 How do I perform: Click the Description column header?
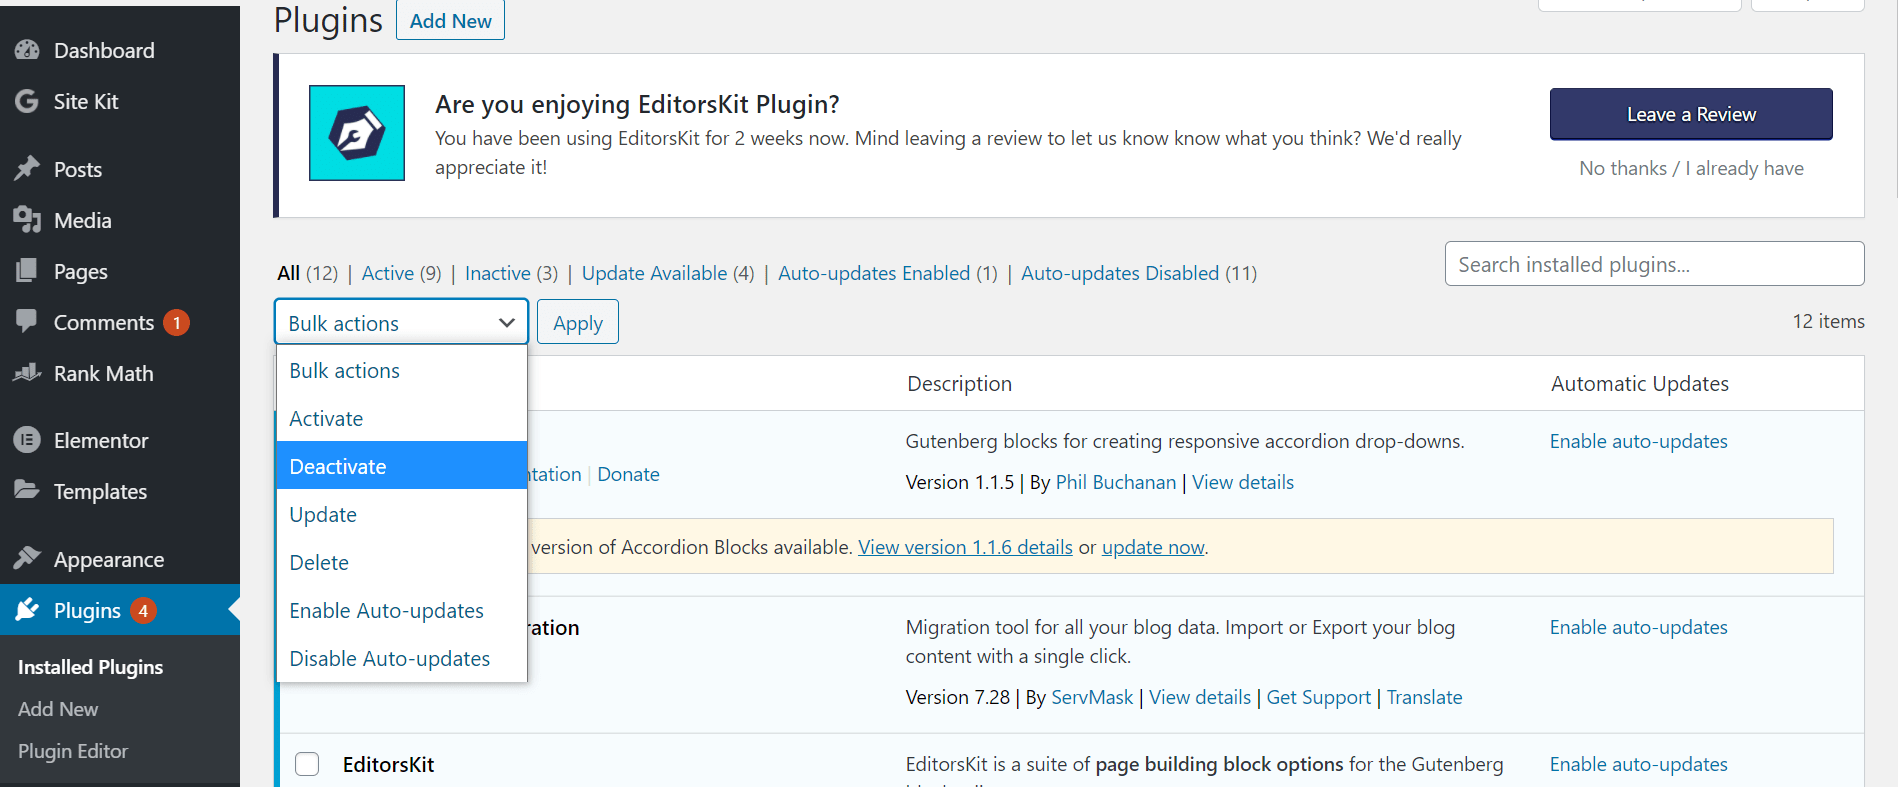click(959, 384)
